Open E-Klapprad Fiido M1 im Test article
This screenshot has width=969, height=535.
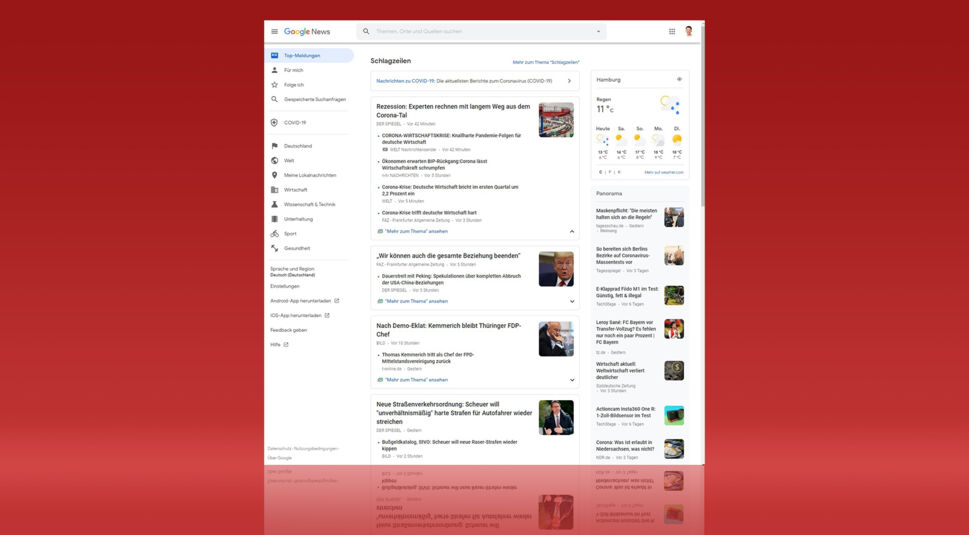point(627,292)
